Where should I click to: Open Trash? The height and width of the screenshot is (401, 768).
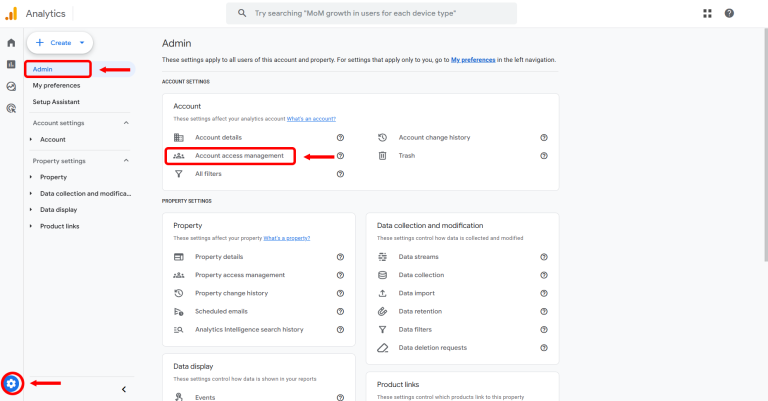coord(407,156)
